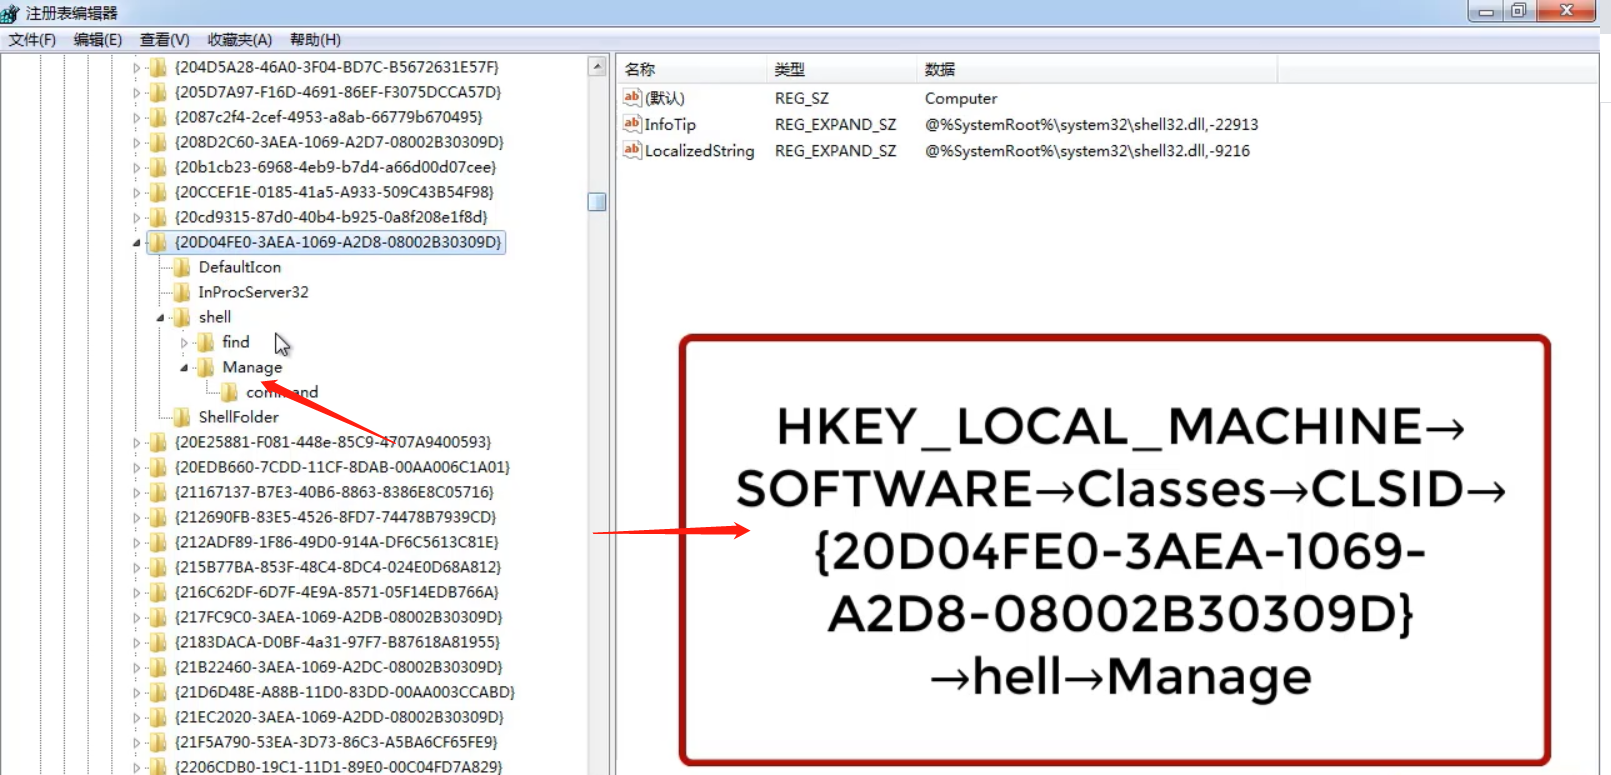The image size is (1611, 775).
Task: Click the LocalizedString value icon
Action: [x=631, y=150]
